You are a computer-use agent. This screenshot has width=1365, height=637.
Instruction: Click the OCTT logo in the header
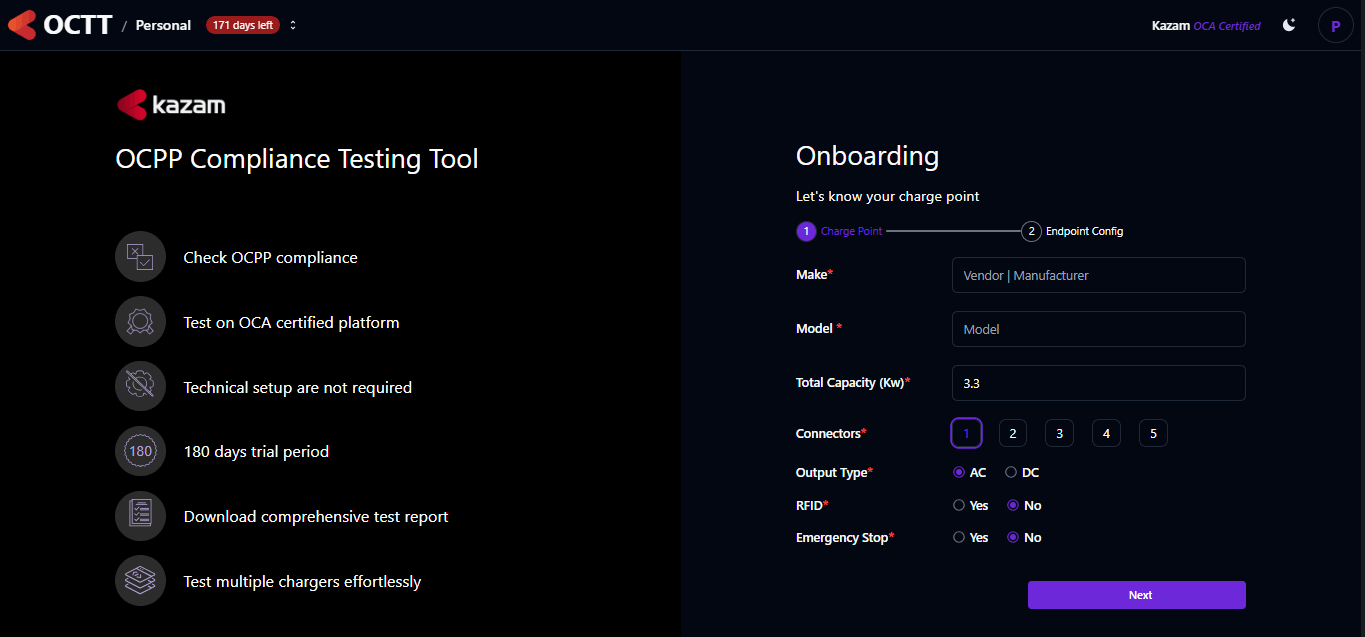pyautogui.click(x=60, y=25)
